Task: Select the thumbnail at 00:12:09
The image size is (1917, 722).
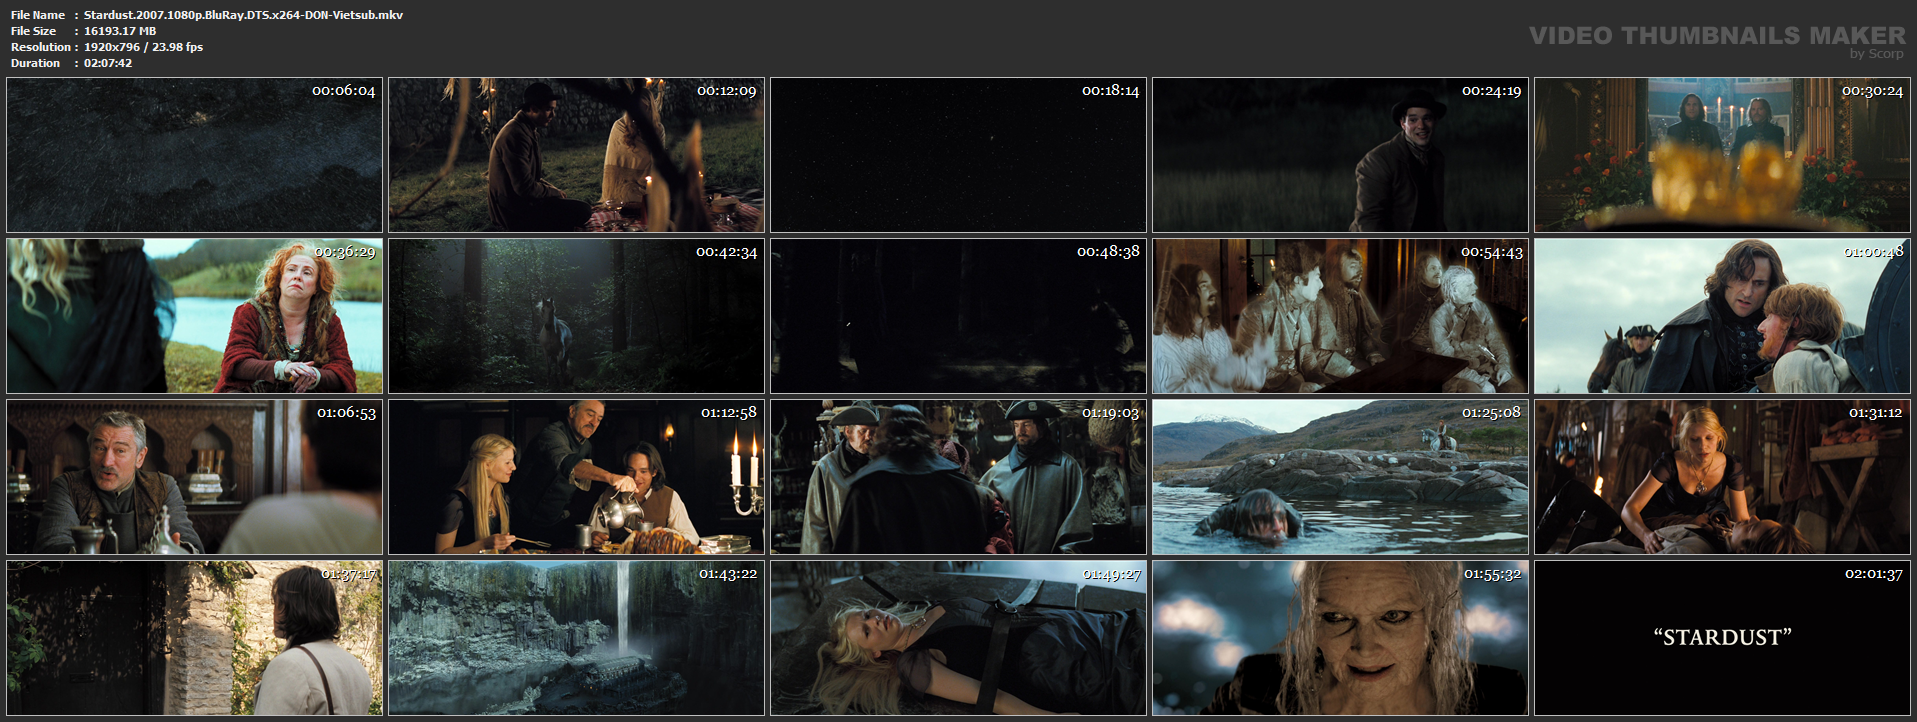Action: coord(576,155)
